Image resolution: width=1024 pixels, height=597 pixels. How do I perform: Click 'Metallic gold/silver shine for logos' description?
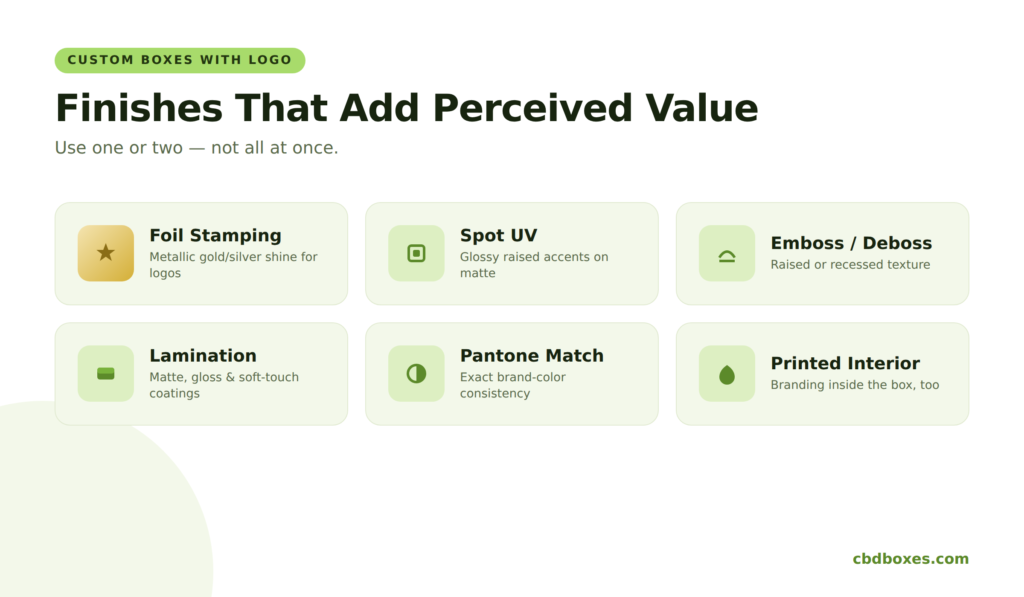[x=233, y=265]
